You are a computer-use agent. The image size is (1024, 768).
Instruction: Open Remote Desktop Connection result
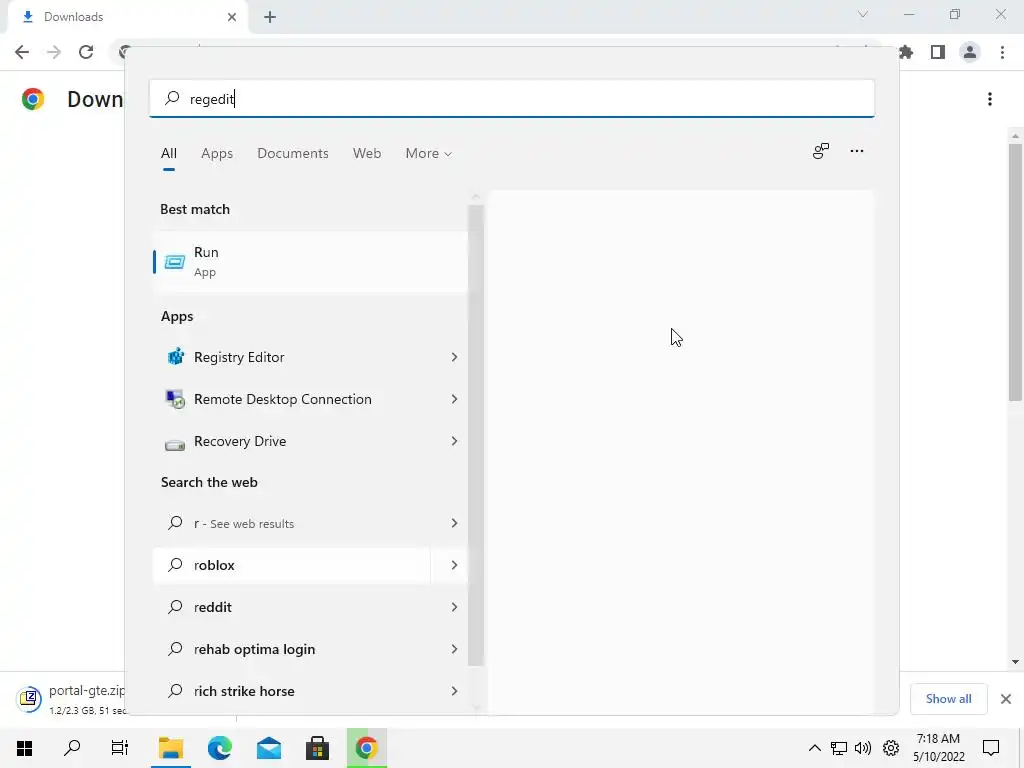click(x=291, y=399)
